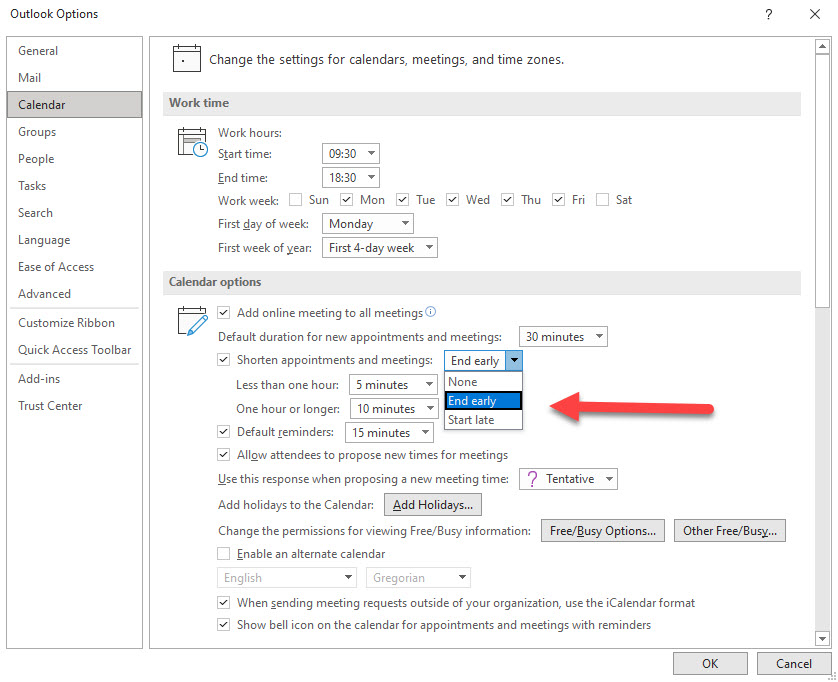Select None in the shorten list
Image resolution: width=838 pixels, height=682 pixels.
483,382
